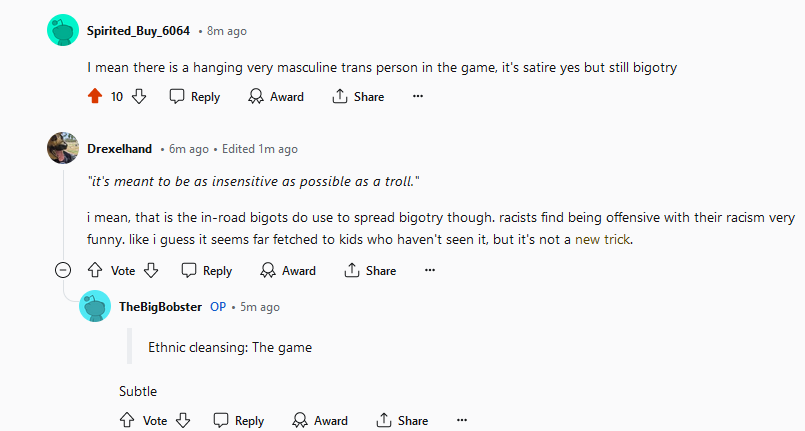Share TheBigBobster's reply

click(402, 421)
